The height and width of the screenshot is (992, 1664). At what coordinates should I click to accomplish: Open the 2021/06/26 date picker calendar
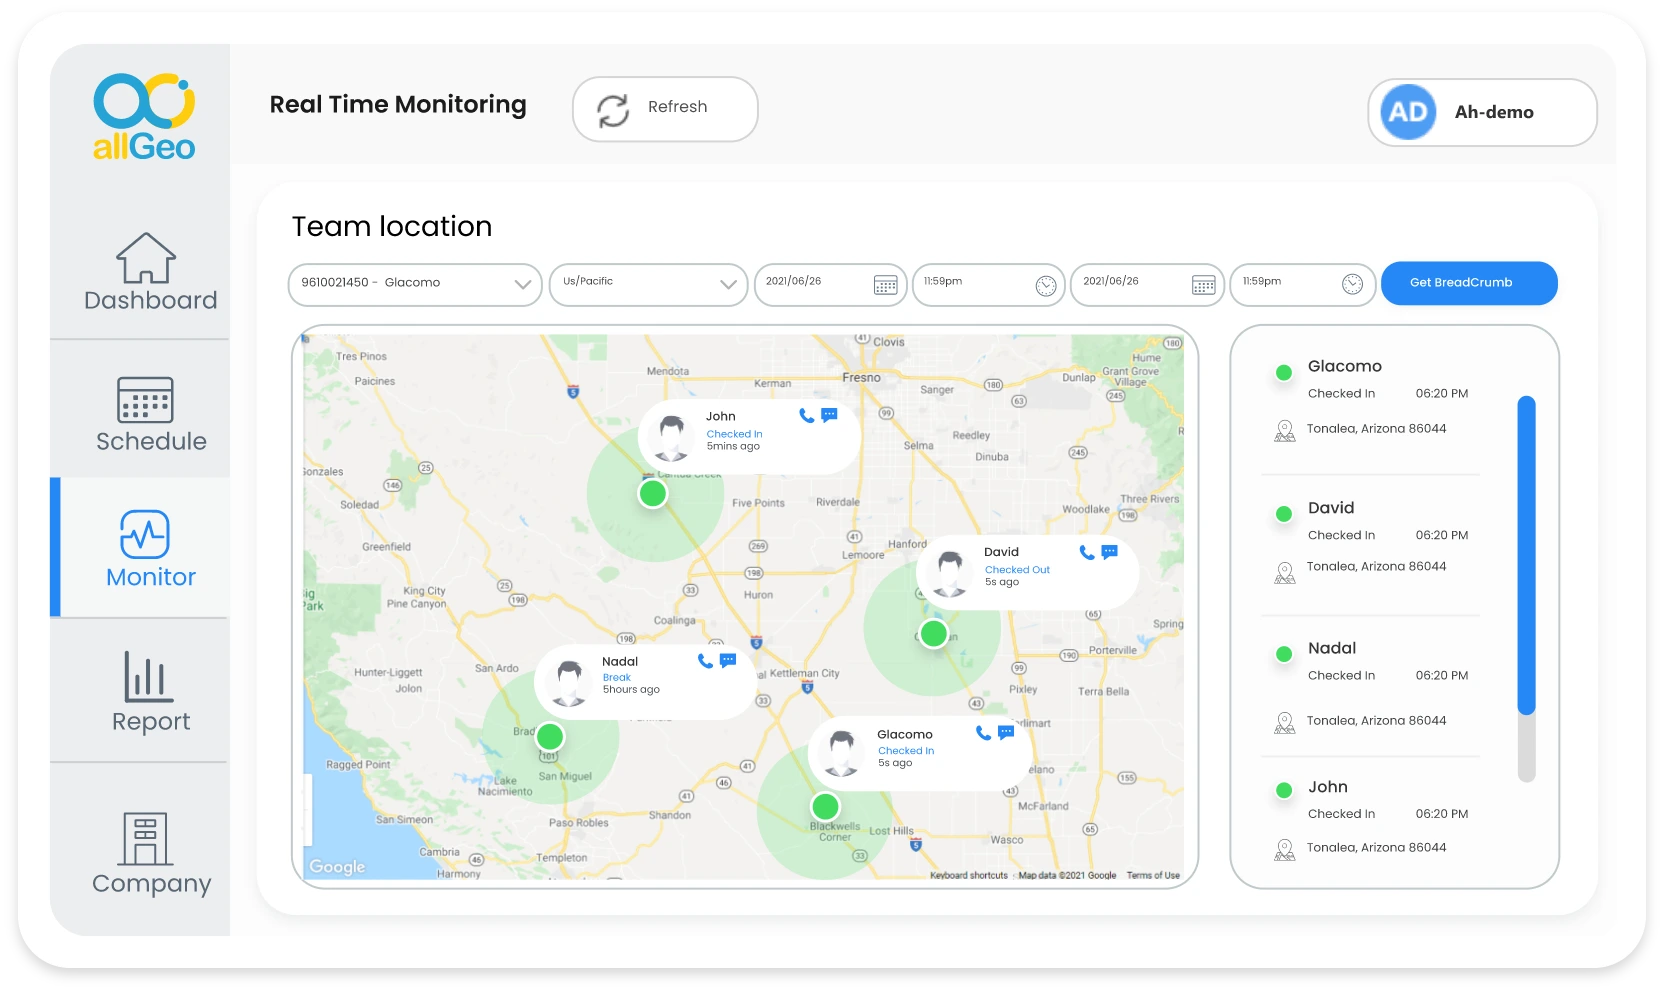tap(884, 285)
